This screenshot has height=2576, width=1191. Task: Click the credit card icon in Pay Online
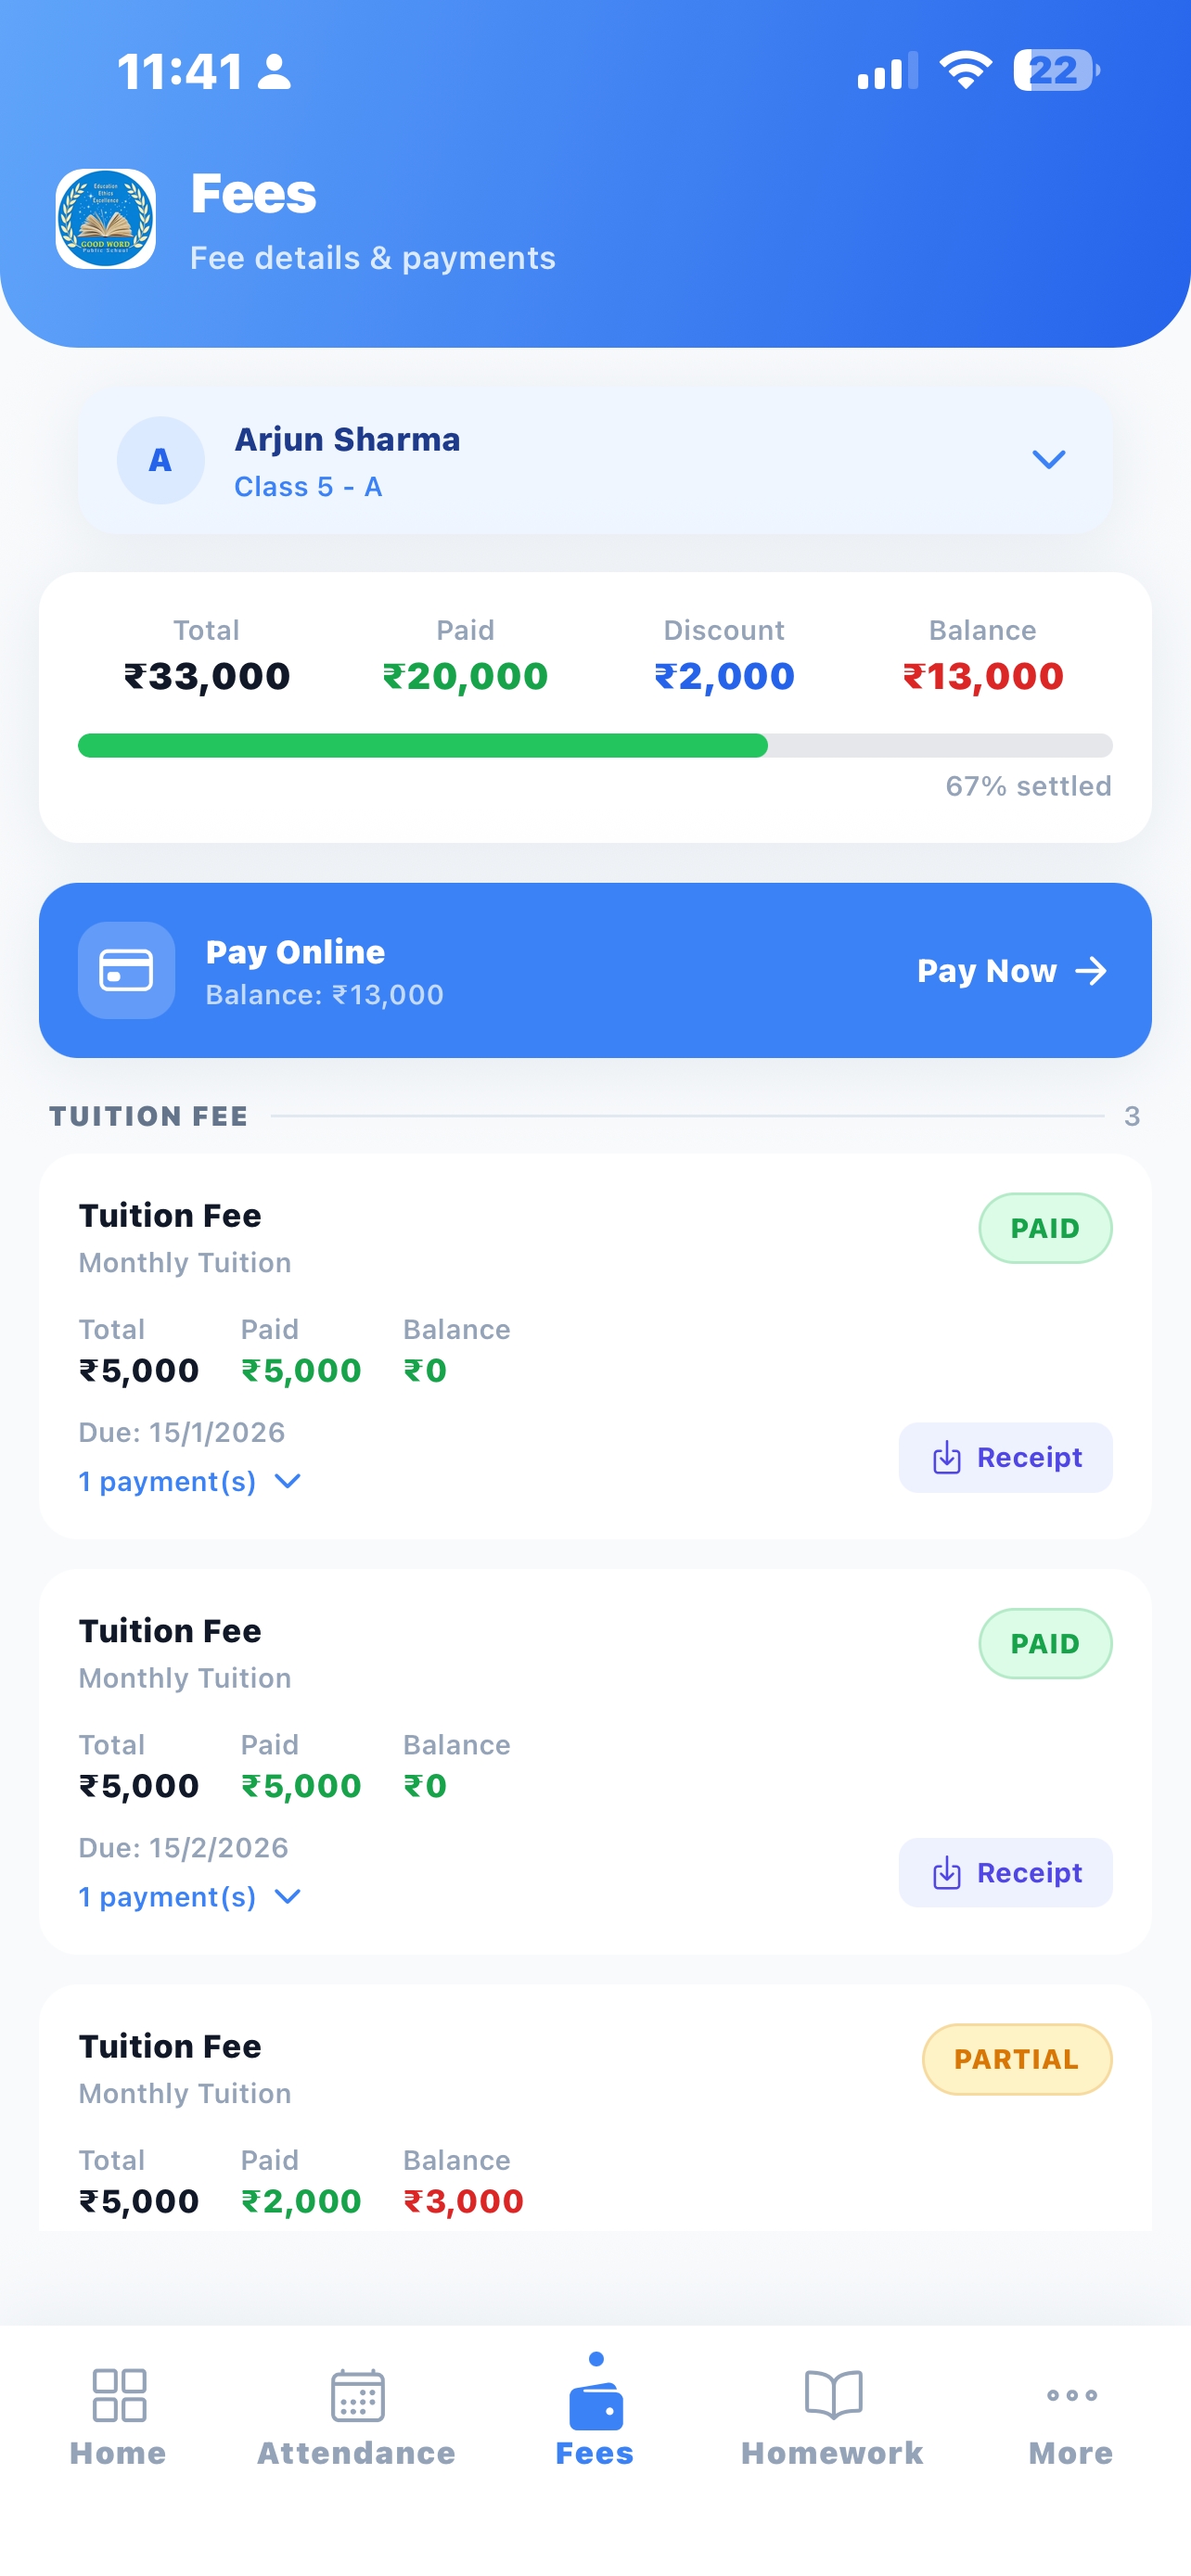point(126,970)
